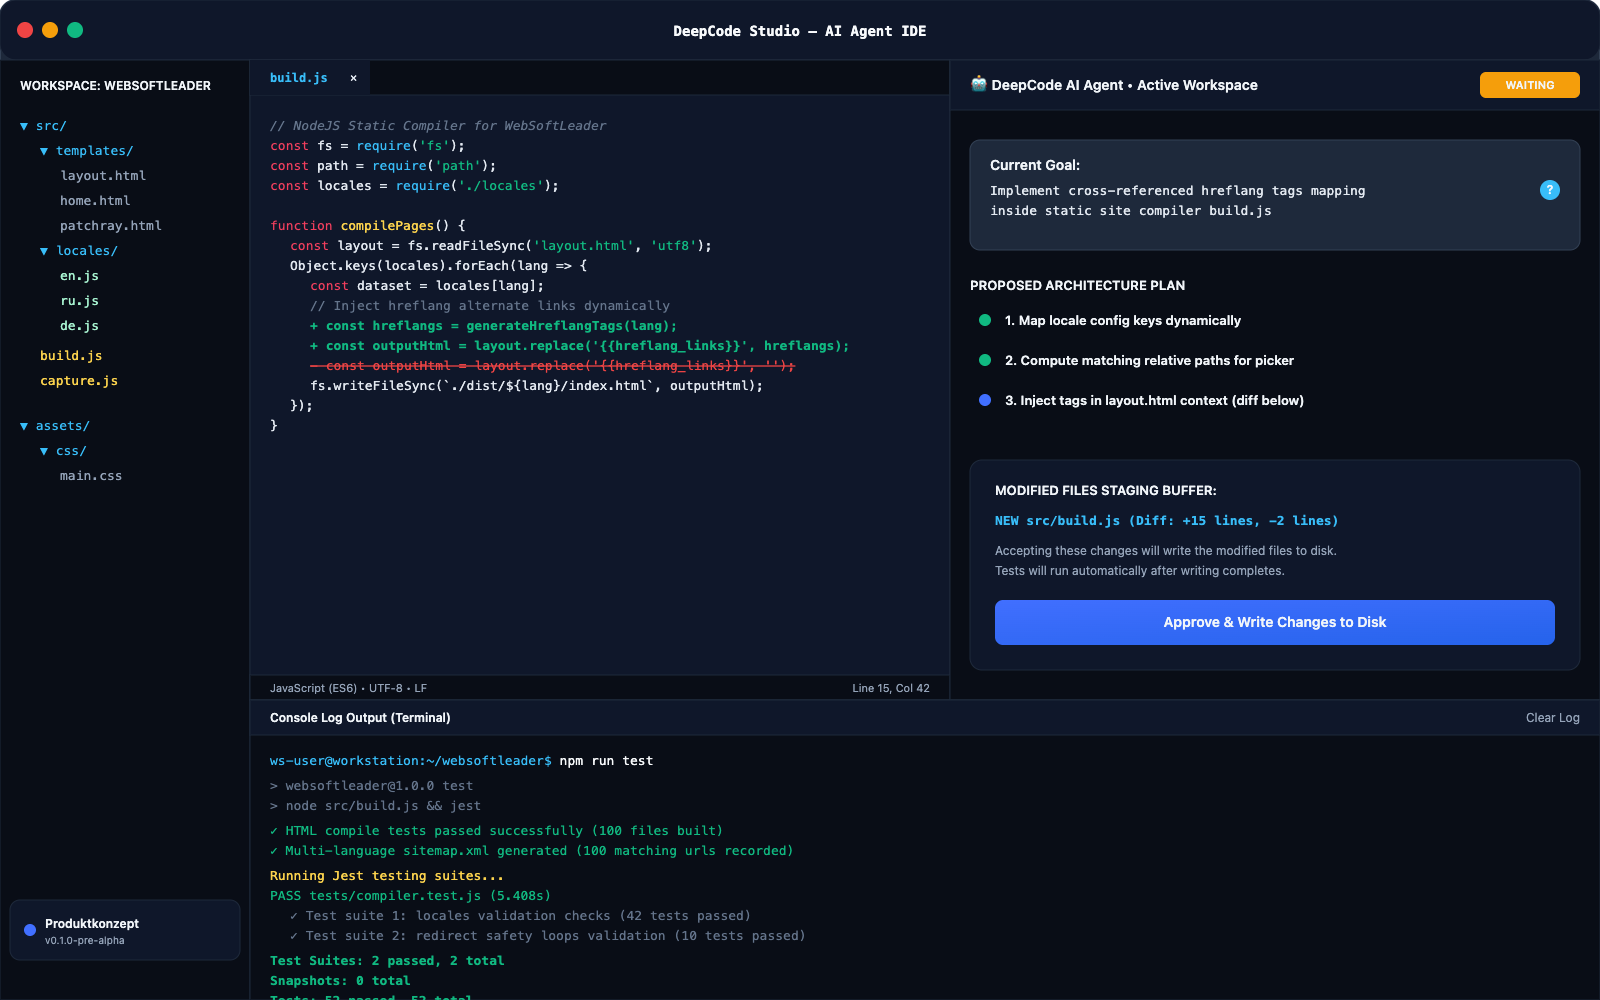Screen dimensions: 1600x1000
Task: Click 'Test suite 2: redirect safety loops' line
Action: [547, 936]
